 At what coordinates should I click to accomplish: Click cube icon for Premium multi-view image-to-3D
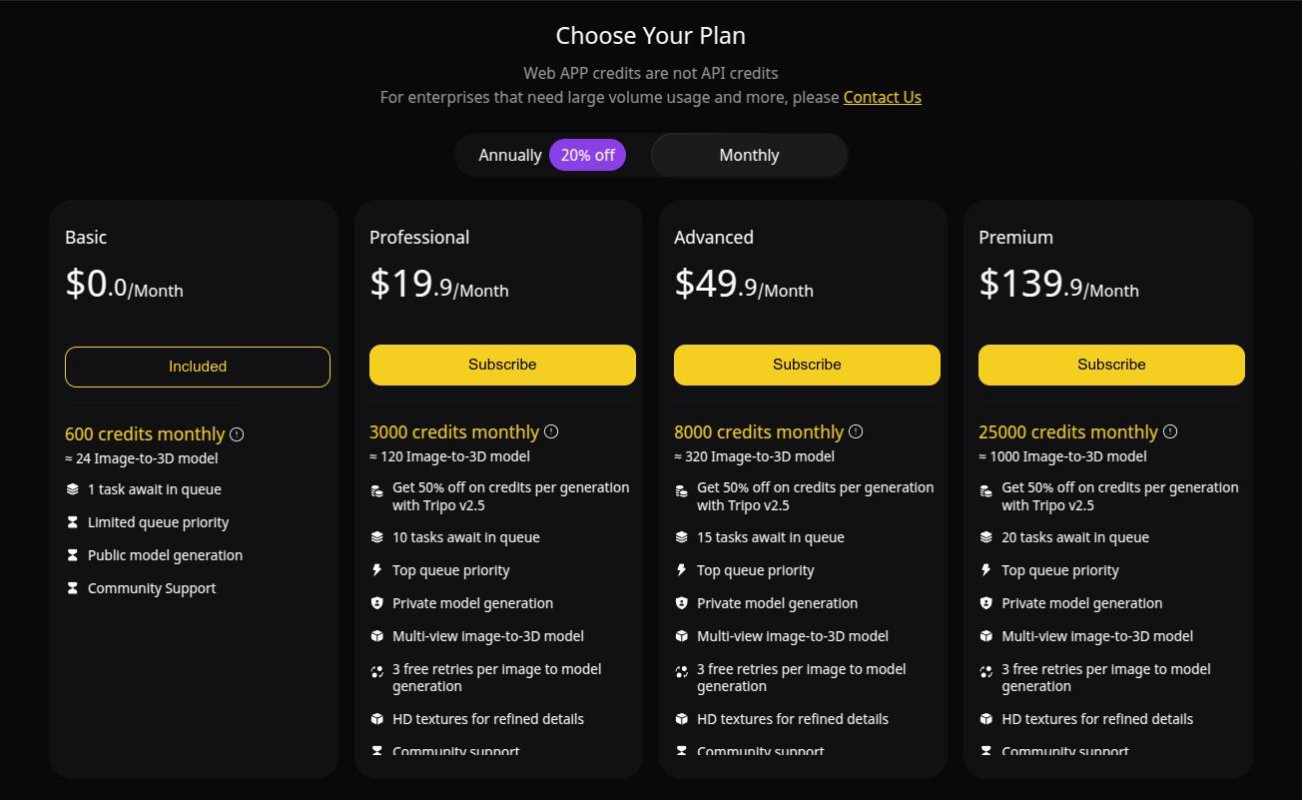click(986, 636)
